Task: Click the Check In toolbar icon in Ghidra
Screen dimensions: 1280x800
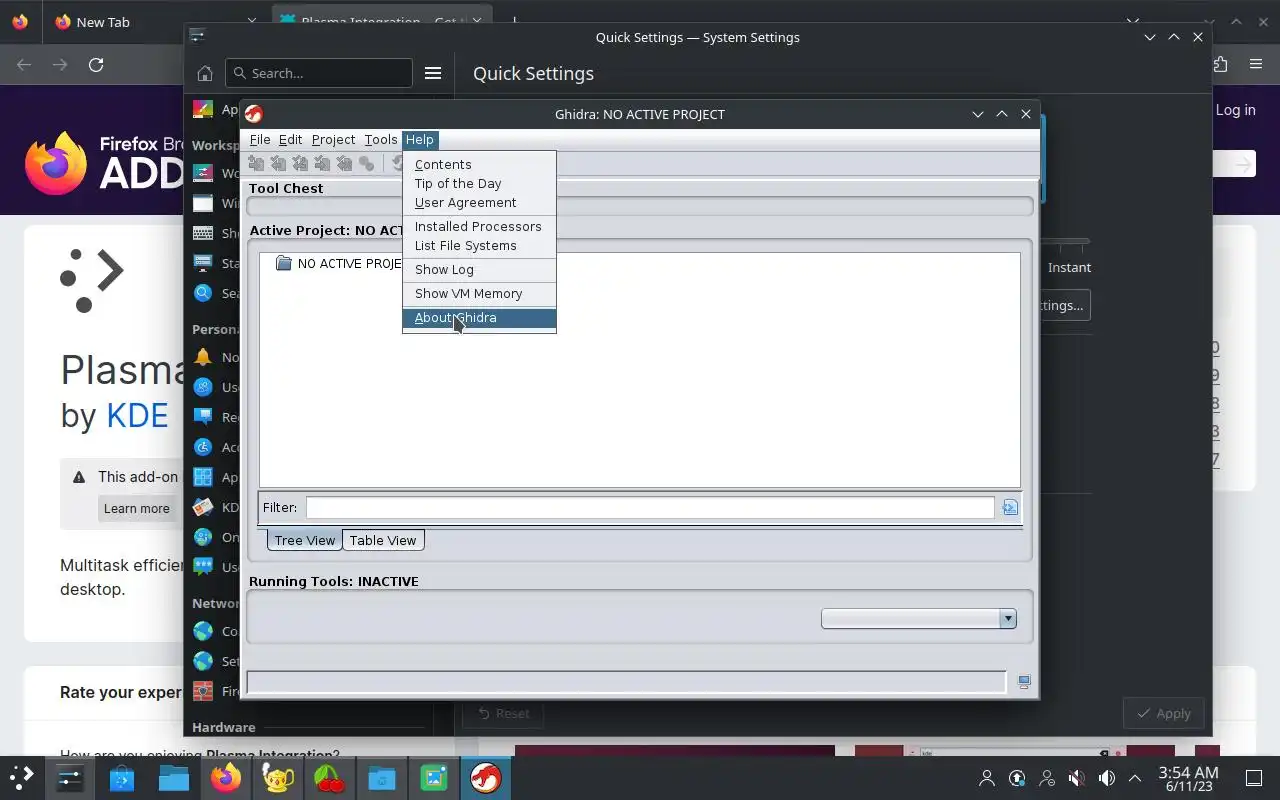Action: tap(323, 163)
